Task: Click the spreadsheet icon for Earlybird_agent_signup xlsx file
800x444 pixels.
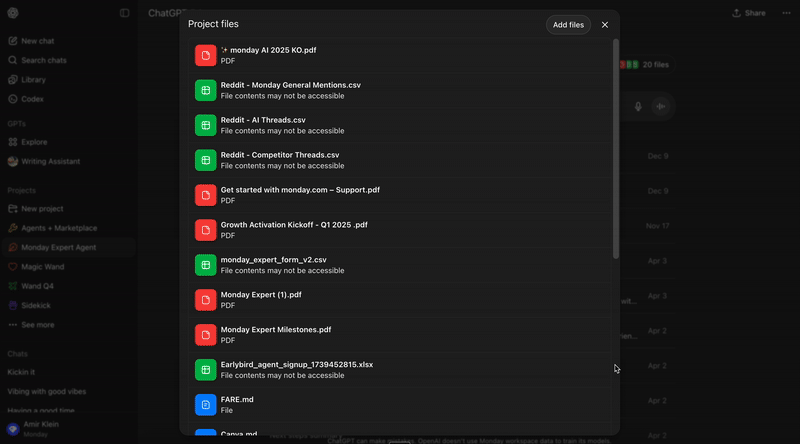Action: 206,370
